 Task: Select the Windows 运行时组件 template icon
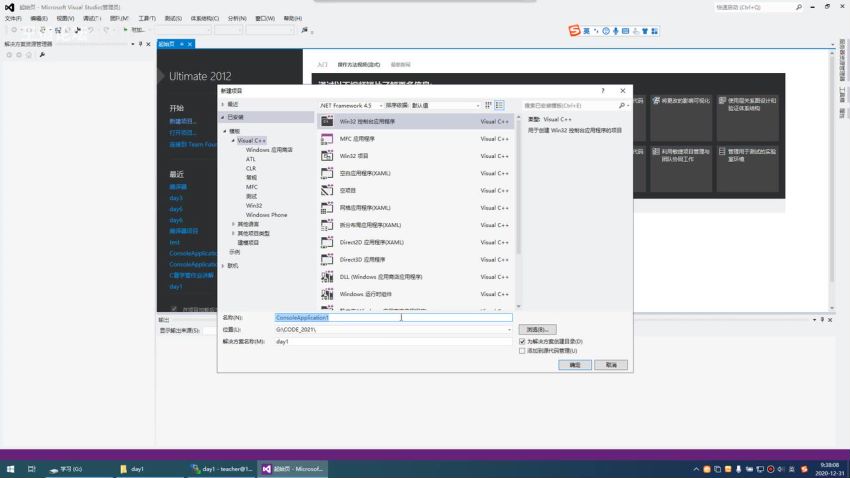pos(327,294)
